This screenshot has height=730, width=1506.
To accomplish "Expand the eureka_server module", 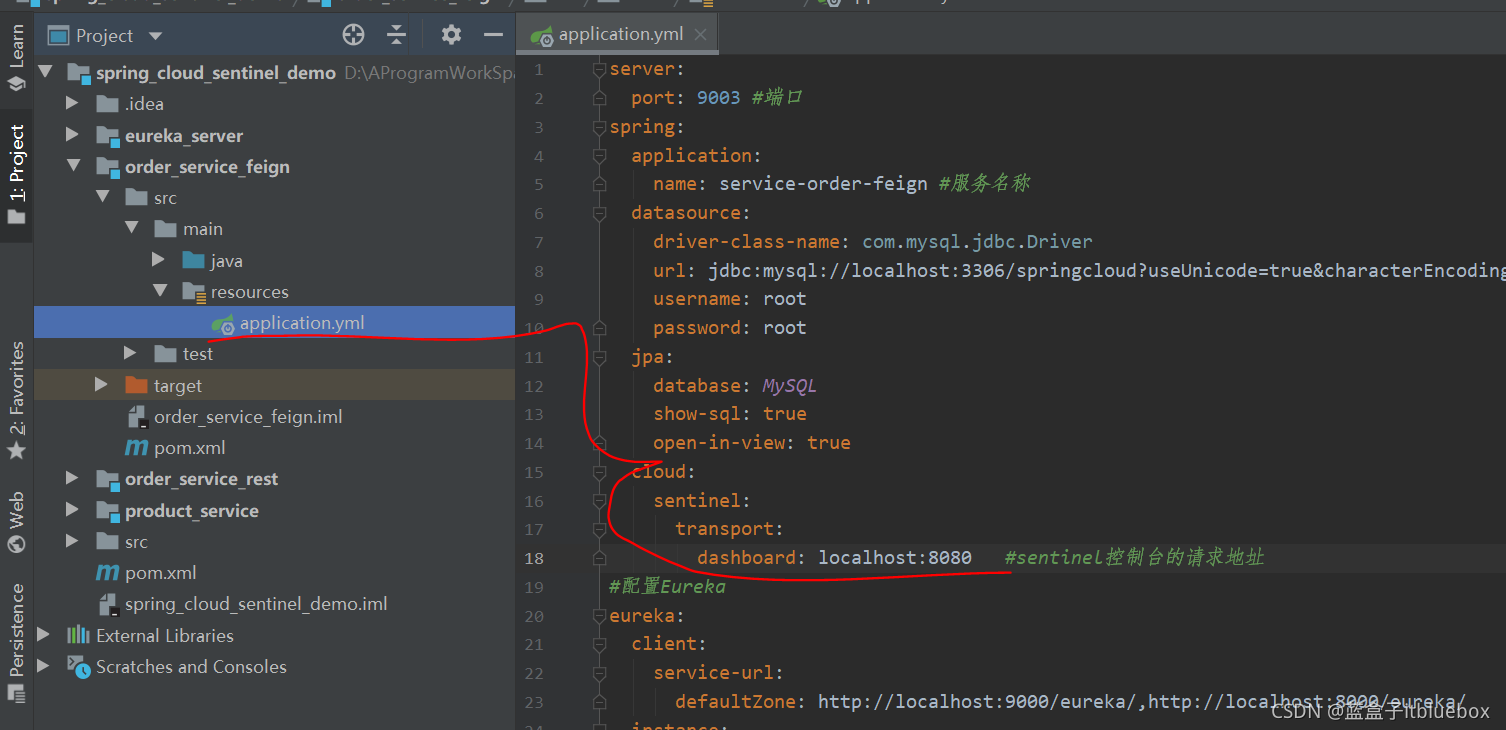I will tap(72, 135).
